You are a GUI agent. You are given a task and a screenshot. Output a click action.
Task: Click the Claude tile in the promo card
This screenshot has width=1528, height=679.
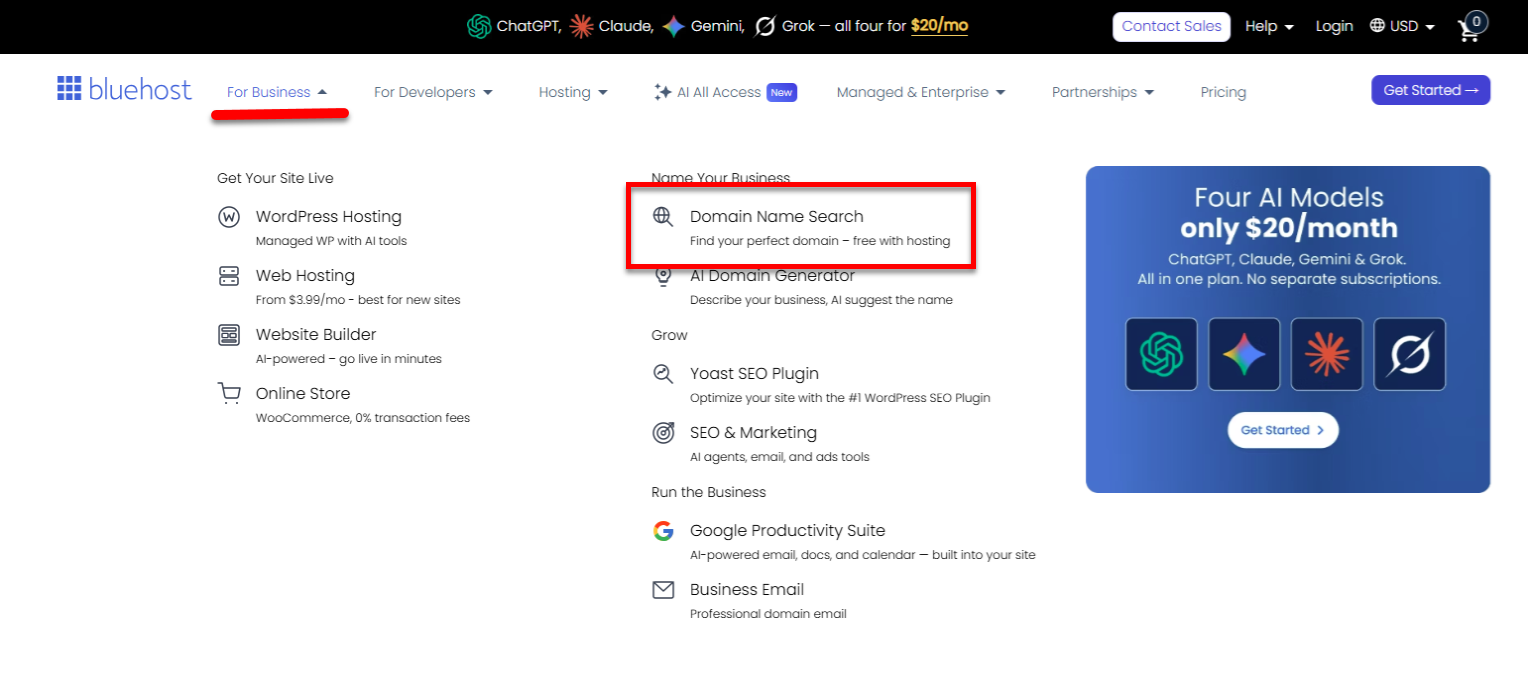click(x=1327, y=354)
